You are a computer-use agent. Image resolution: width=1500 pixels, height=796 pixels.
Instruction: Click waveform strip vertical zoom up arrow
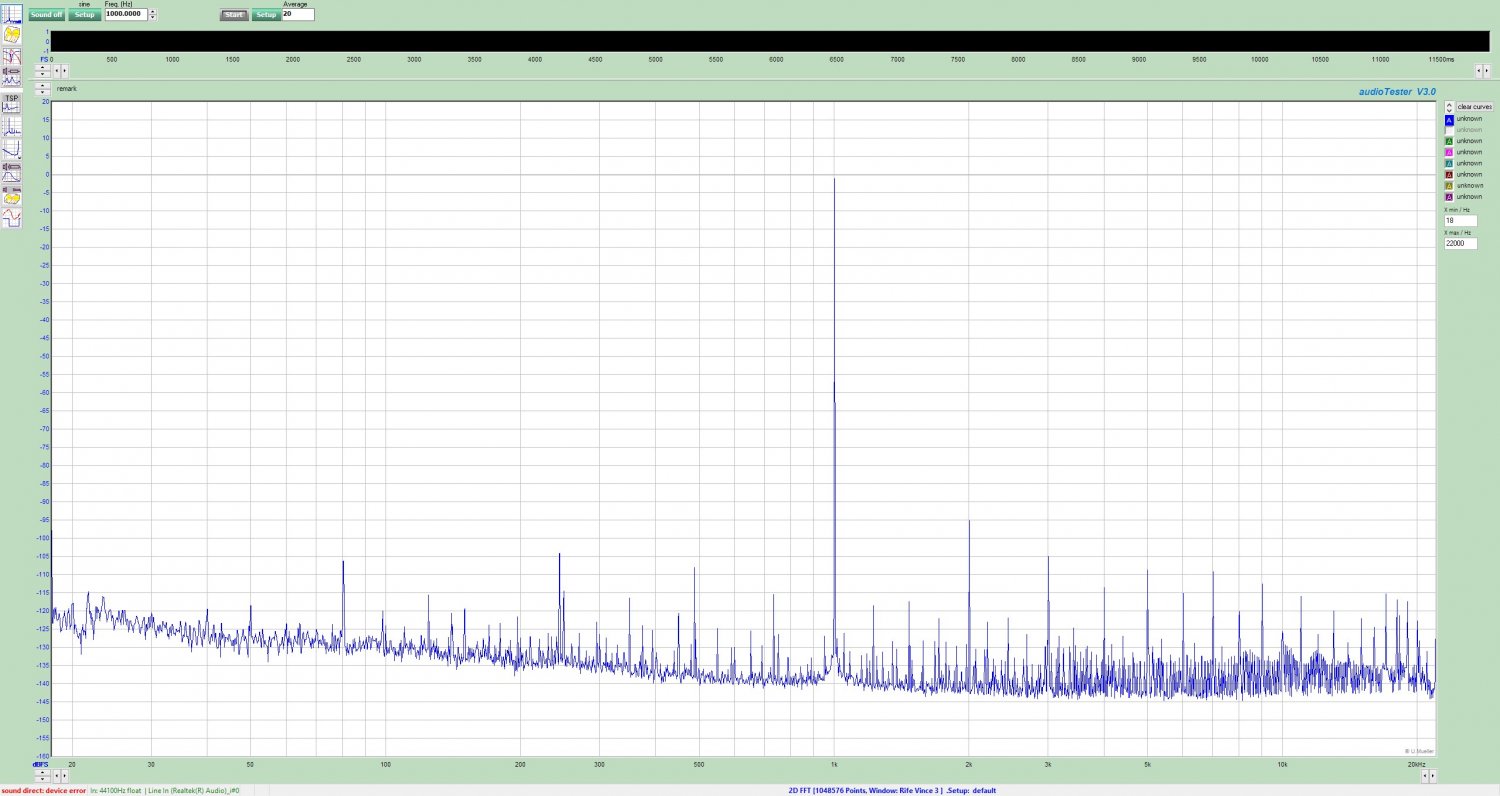pyautogui.click(x=42, y=67)
